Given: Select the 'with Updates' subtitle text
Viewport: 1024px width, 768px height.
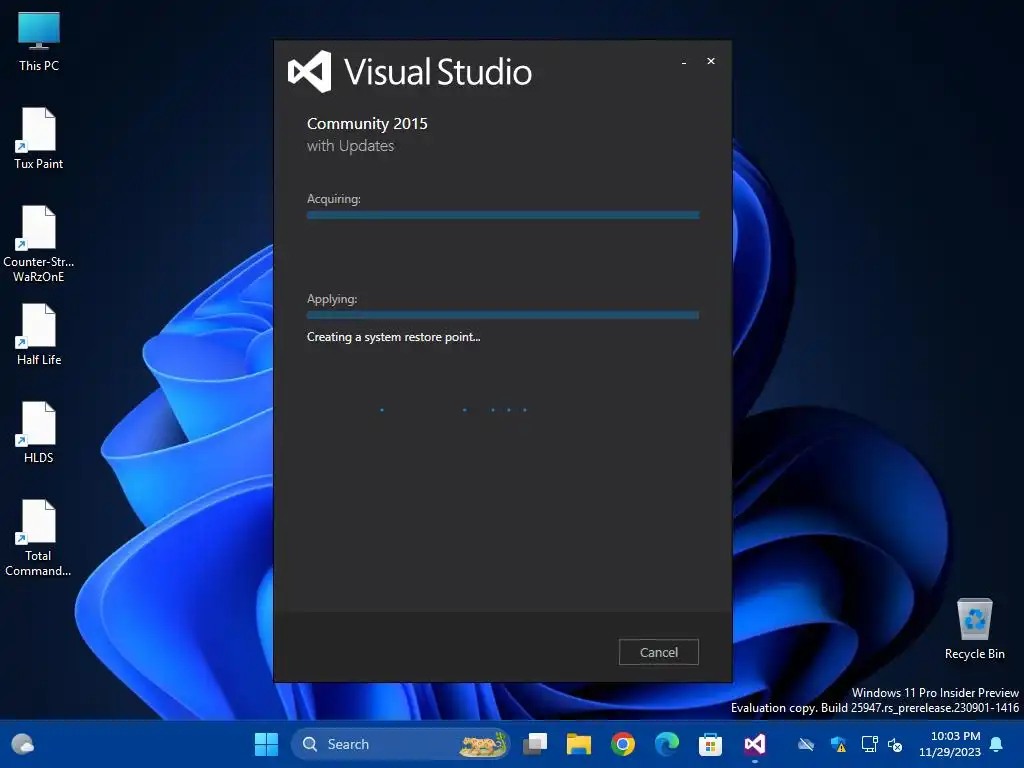Looking at the screenshot, I should click(x=351, y=146).
